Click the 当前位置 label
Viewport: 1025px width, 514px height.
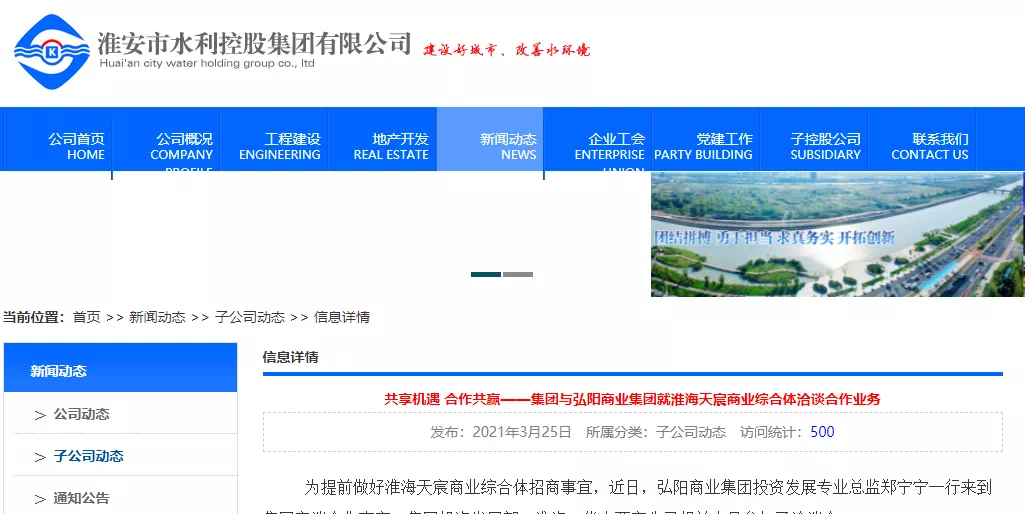pyautogui.click(x=33, y=317)
